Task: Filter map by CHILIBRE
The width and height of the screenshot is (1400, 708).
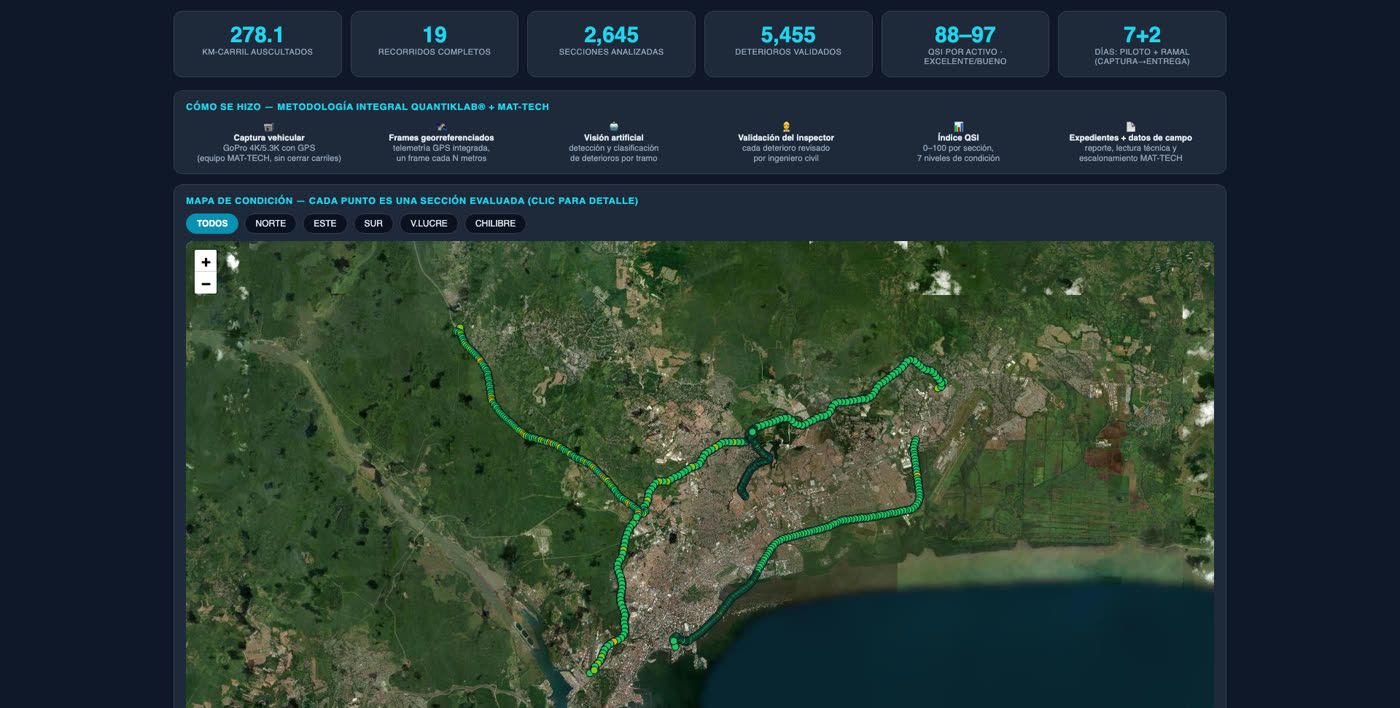Action: pos(495,224)
